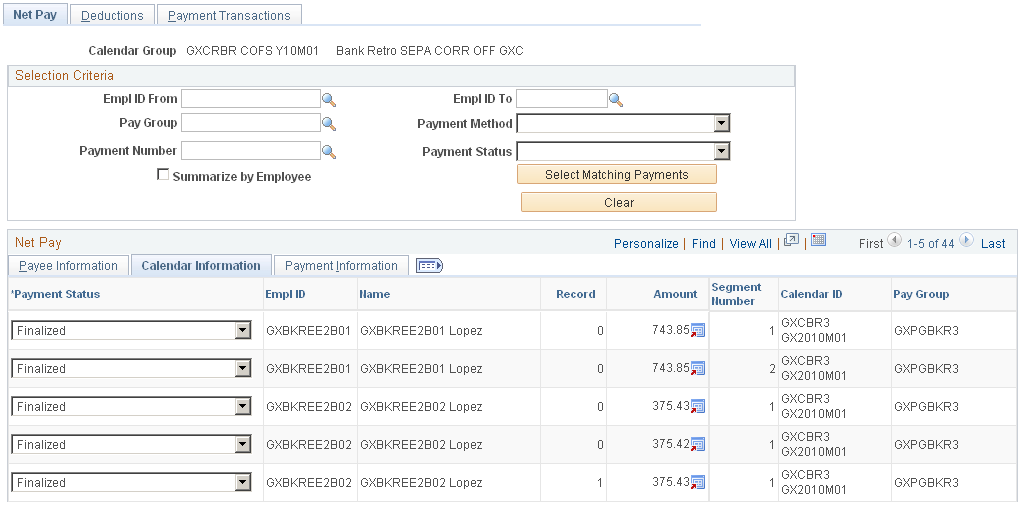Sort by Pay Group column header
Screen dimensions: 1021x506
pyautogui.click(x=921, y=294)
